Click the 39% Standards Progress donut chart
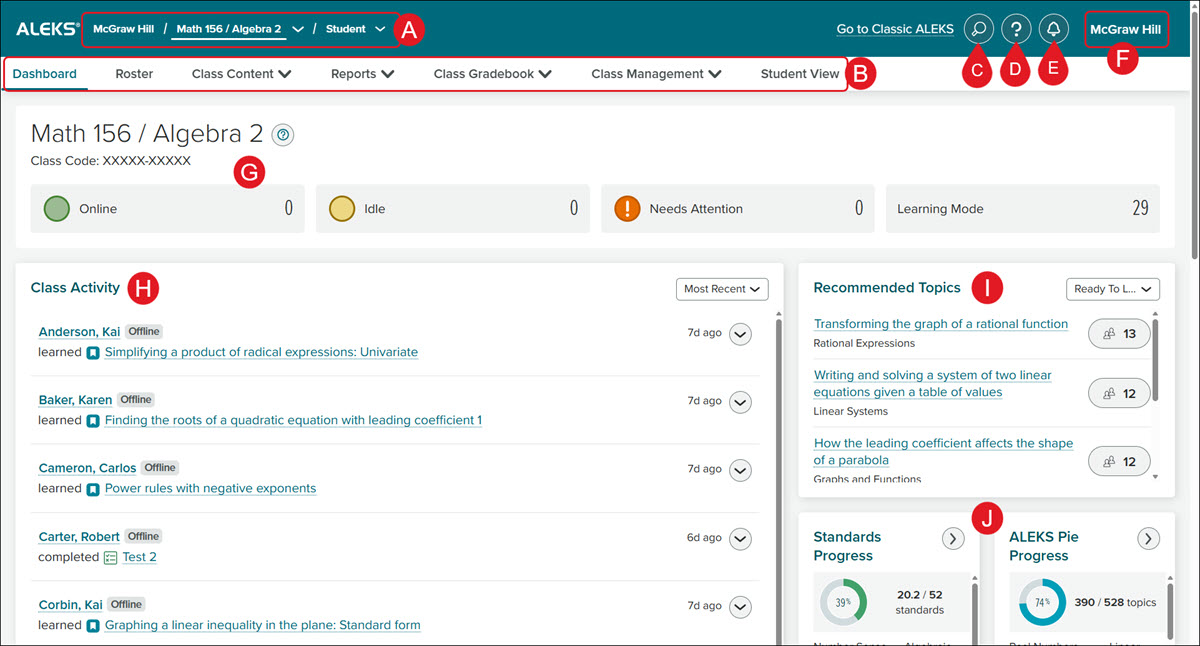 tap(842, 603)
